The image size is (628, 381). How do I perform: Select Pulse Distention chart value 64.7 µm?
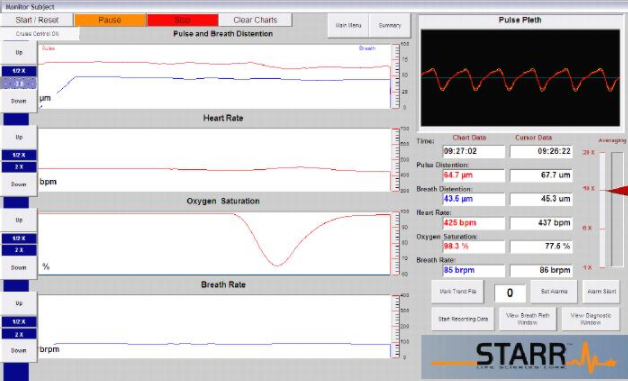pos(474,175)
